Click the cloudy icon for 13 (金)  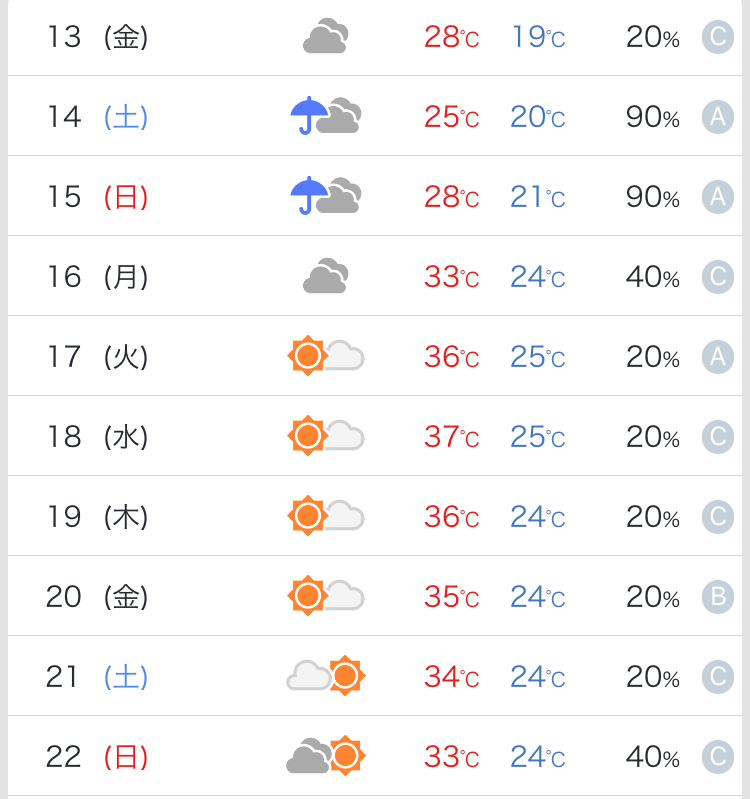point(326,36)
